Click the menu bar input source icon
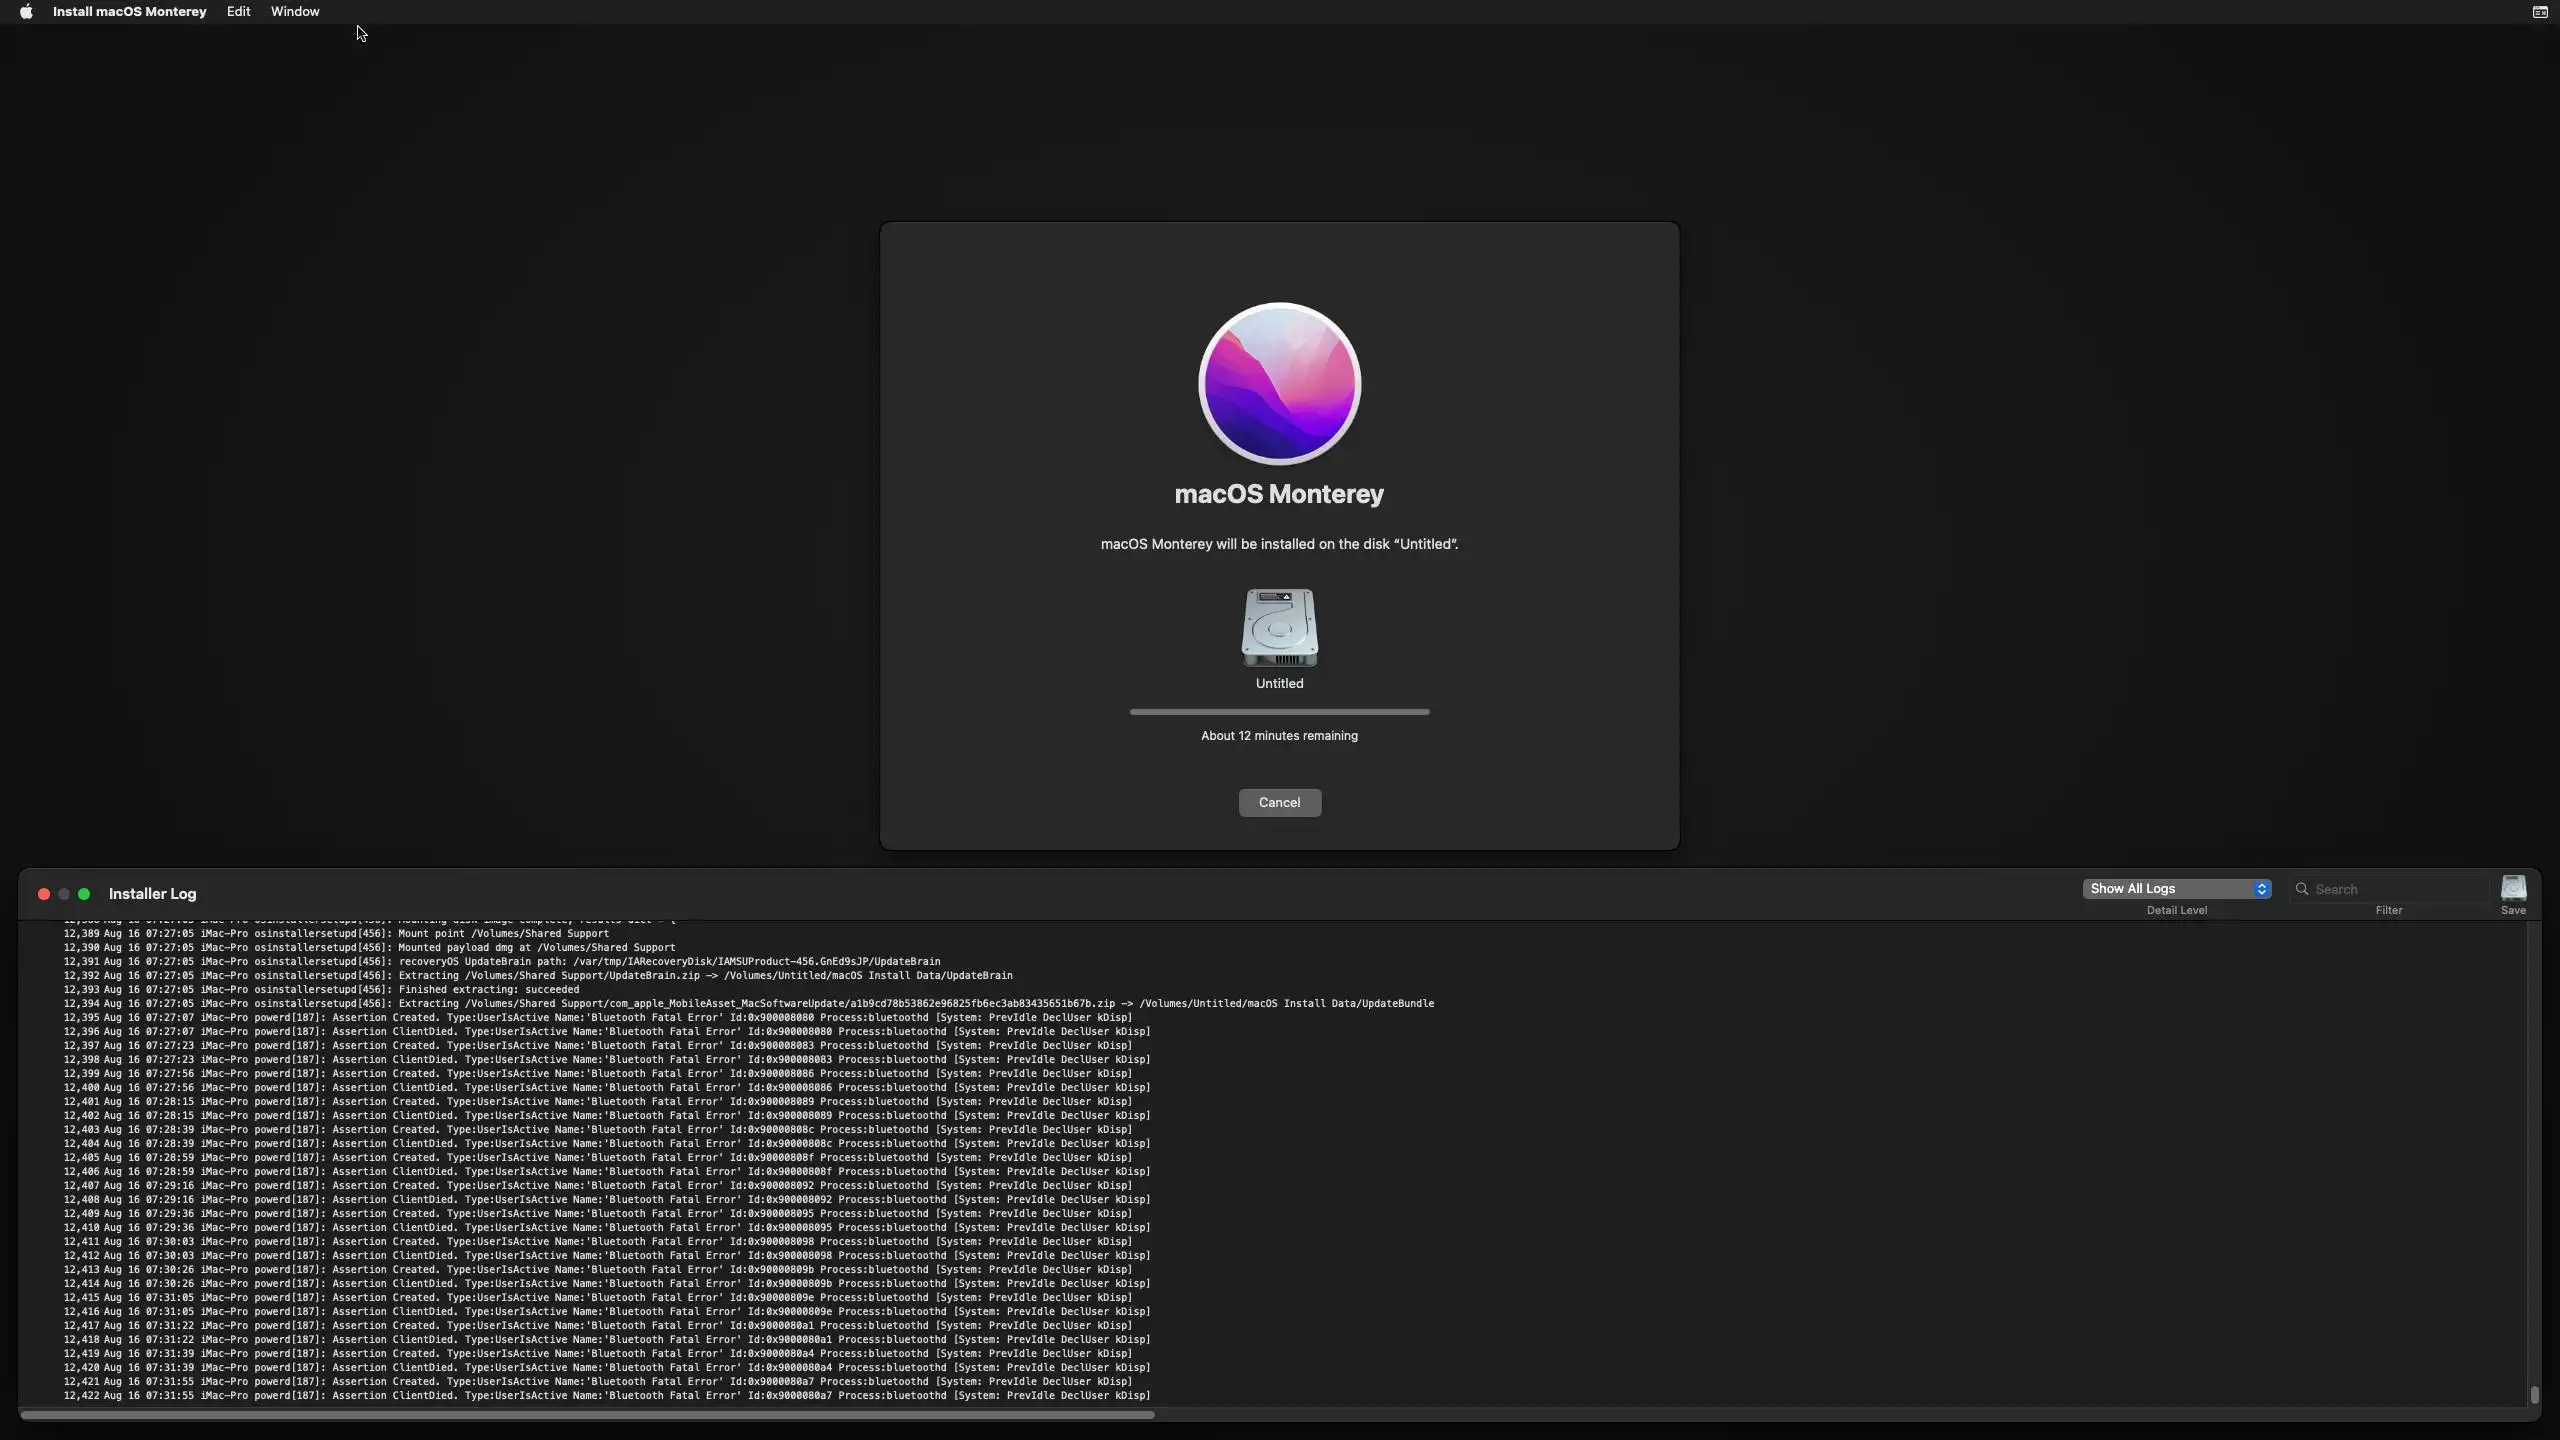 [2539, 12]
